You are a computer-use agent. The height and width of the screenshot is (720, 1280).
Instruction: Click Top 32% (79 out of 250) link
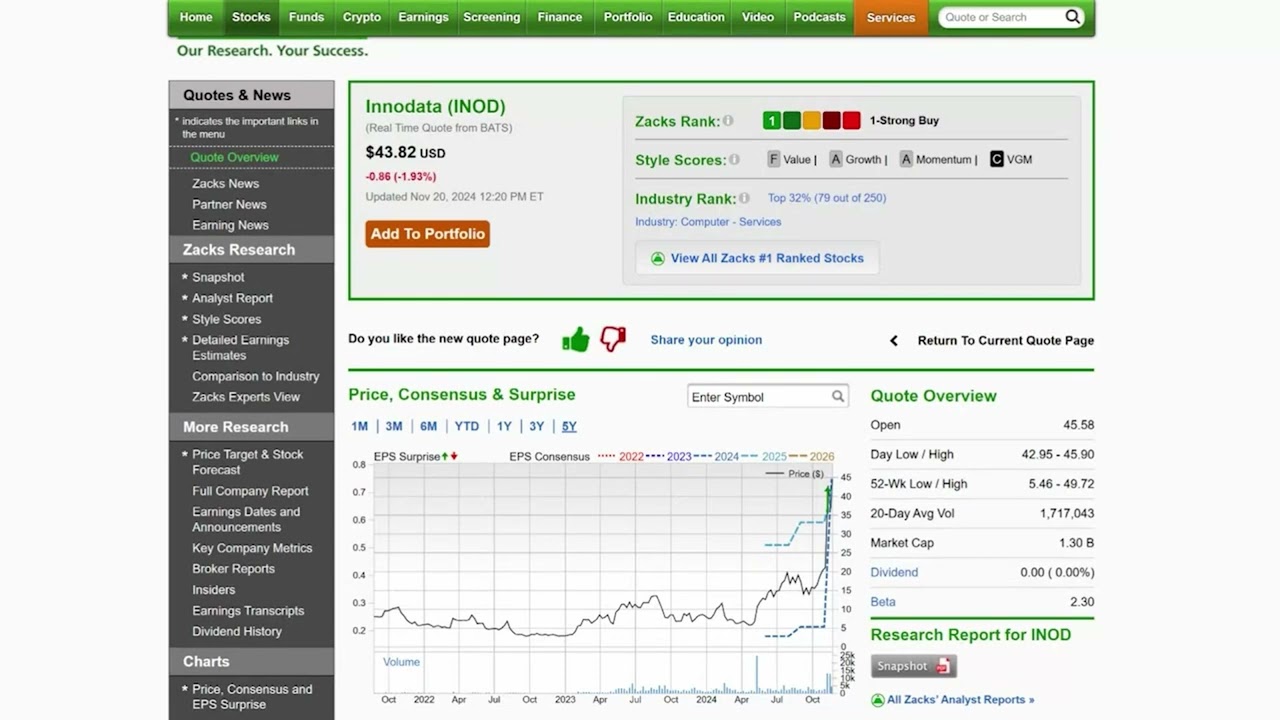tap(827, 198)
